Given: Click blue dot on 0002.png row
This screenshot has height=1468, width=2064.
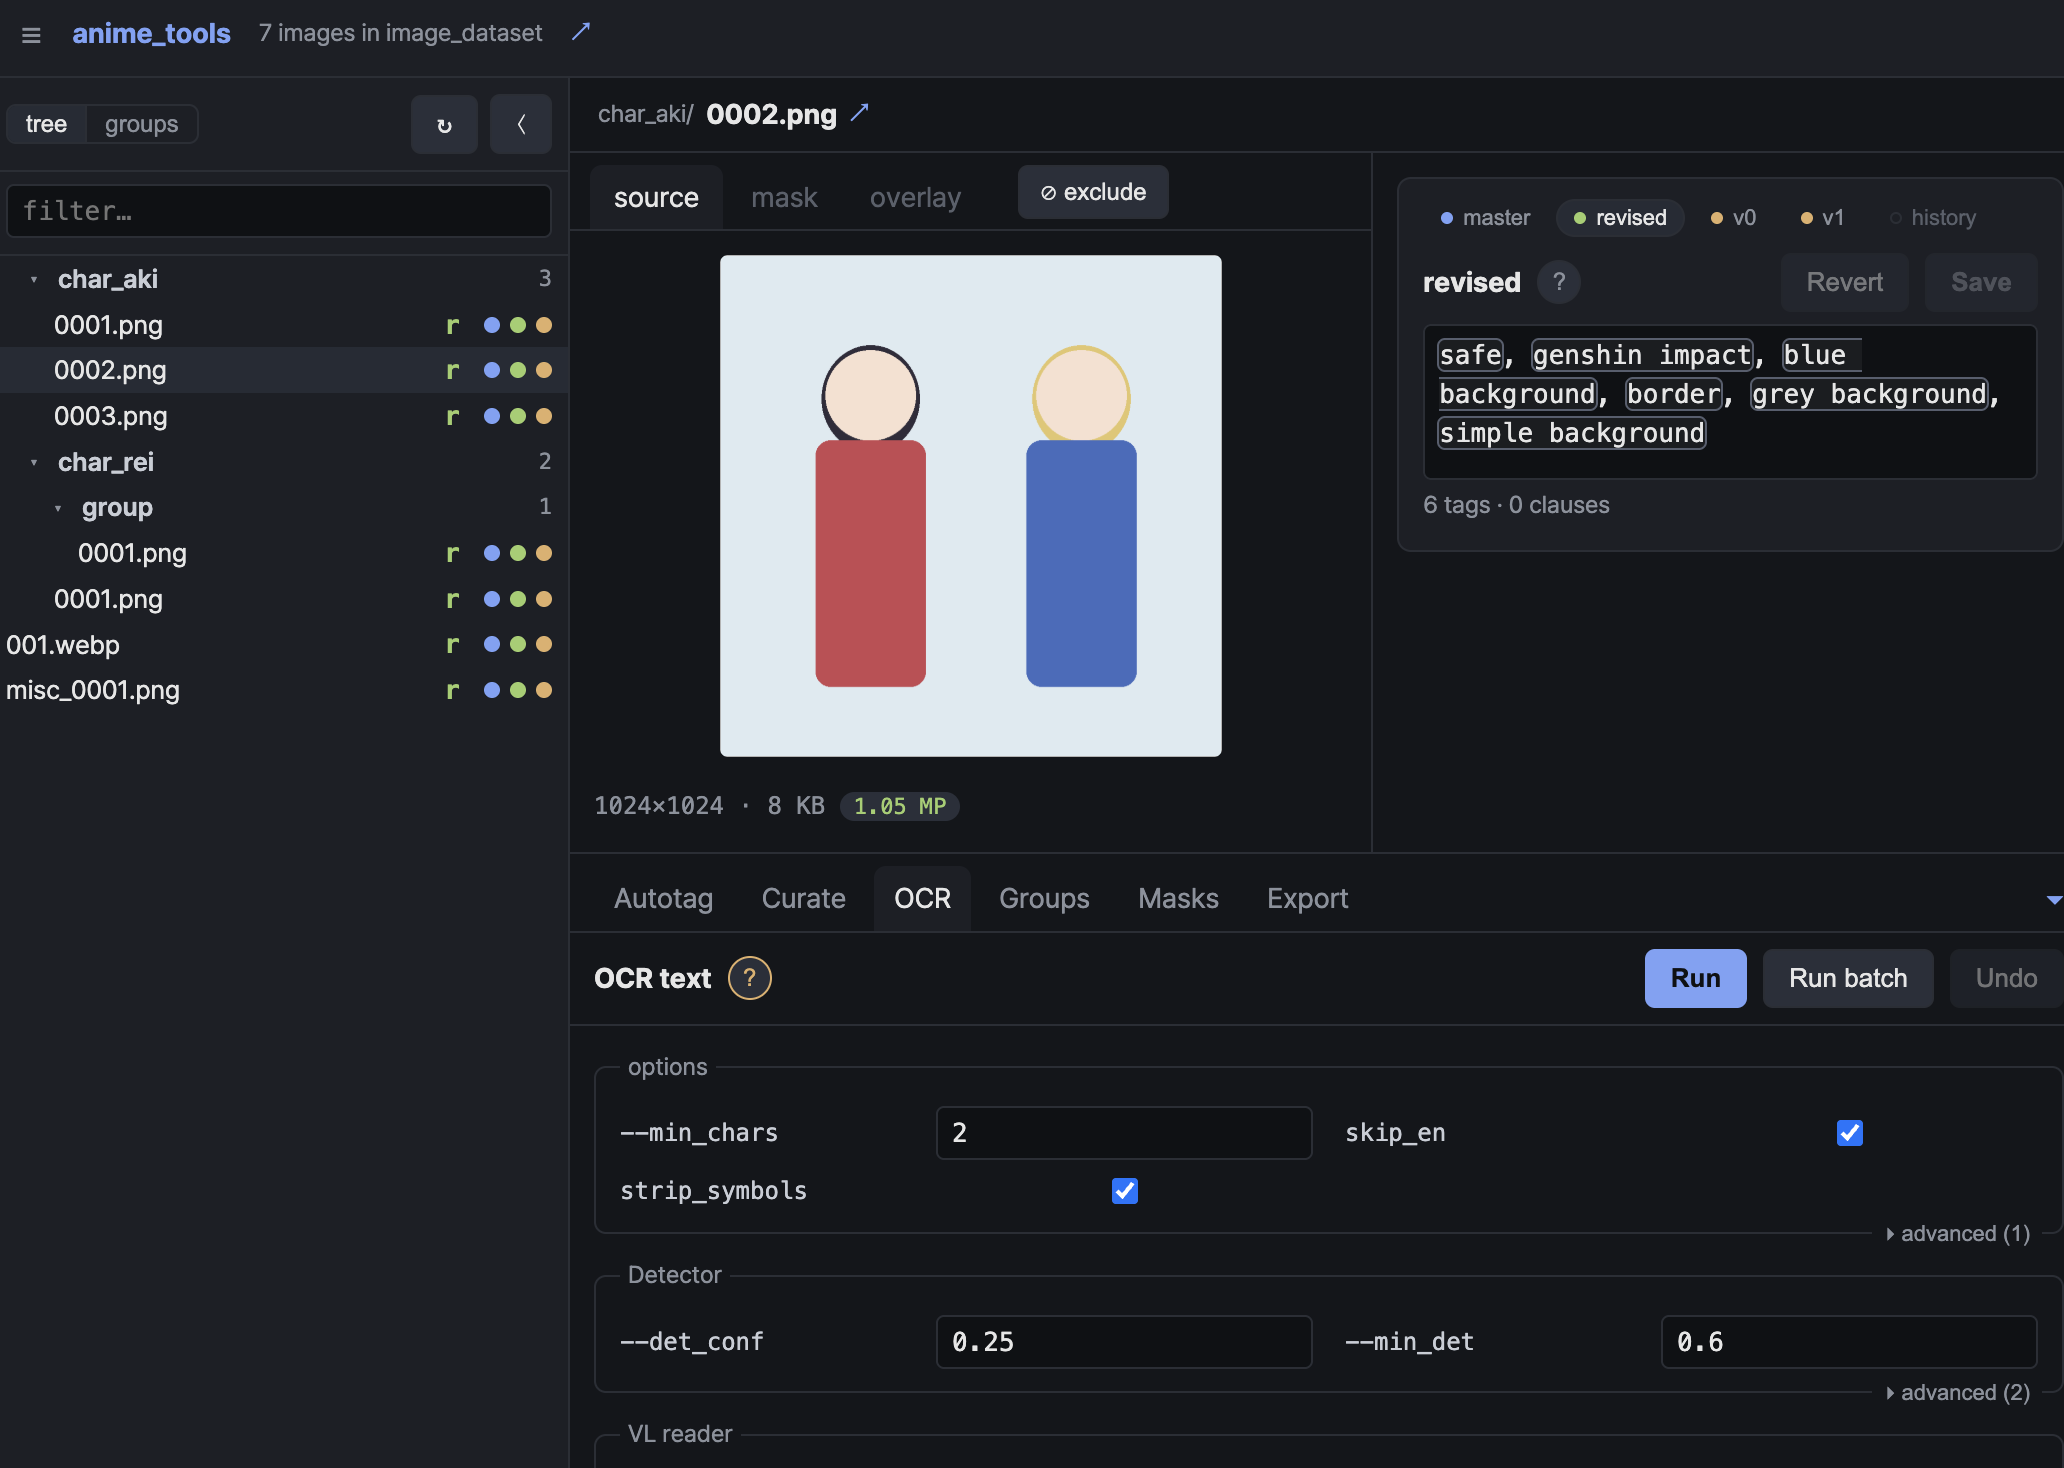Looking at the screenshot, I should click(x=492, y=370).
